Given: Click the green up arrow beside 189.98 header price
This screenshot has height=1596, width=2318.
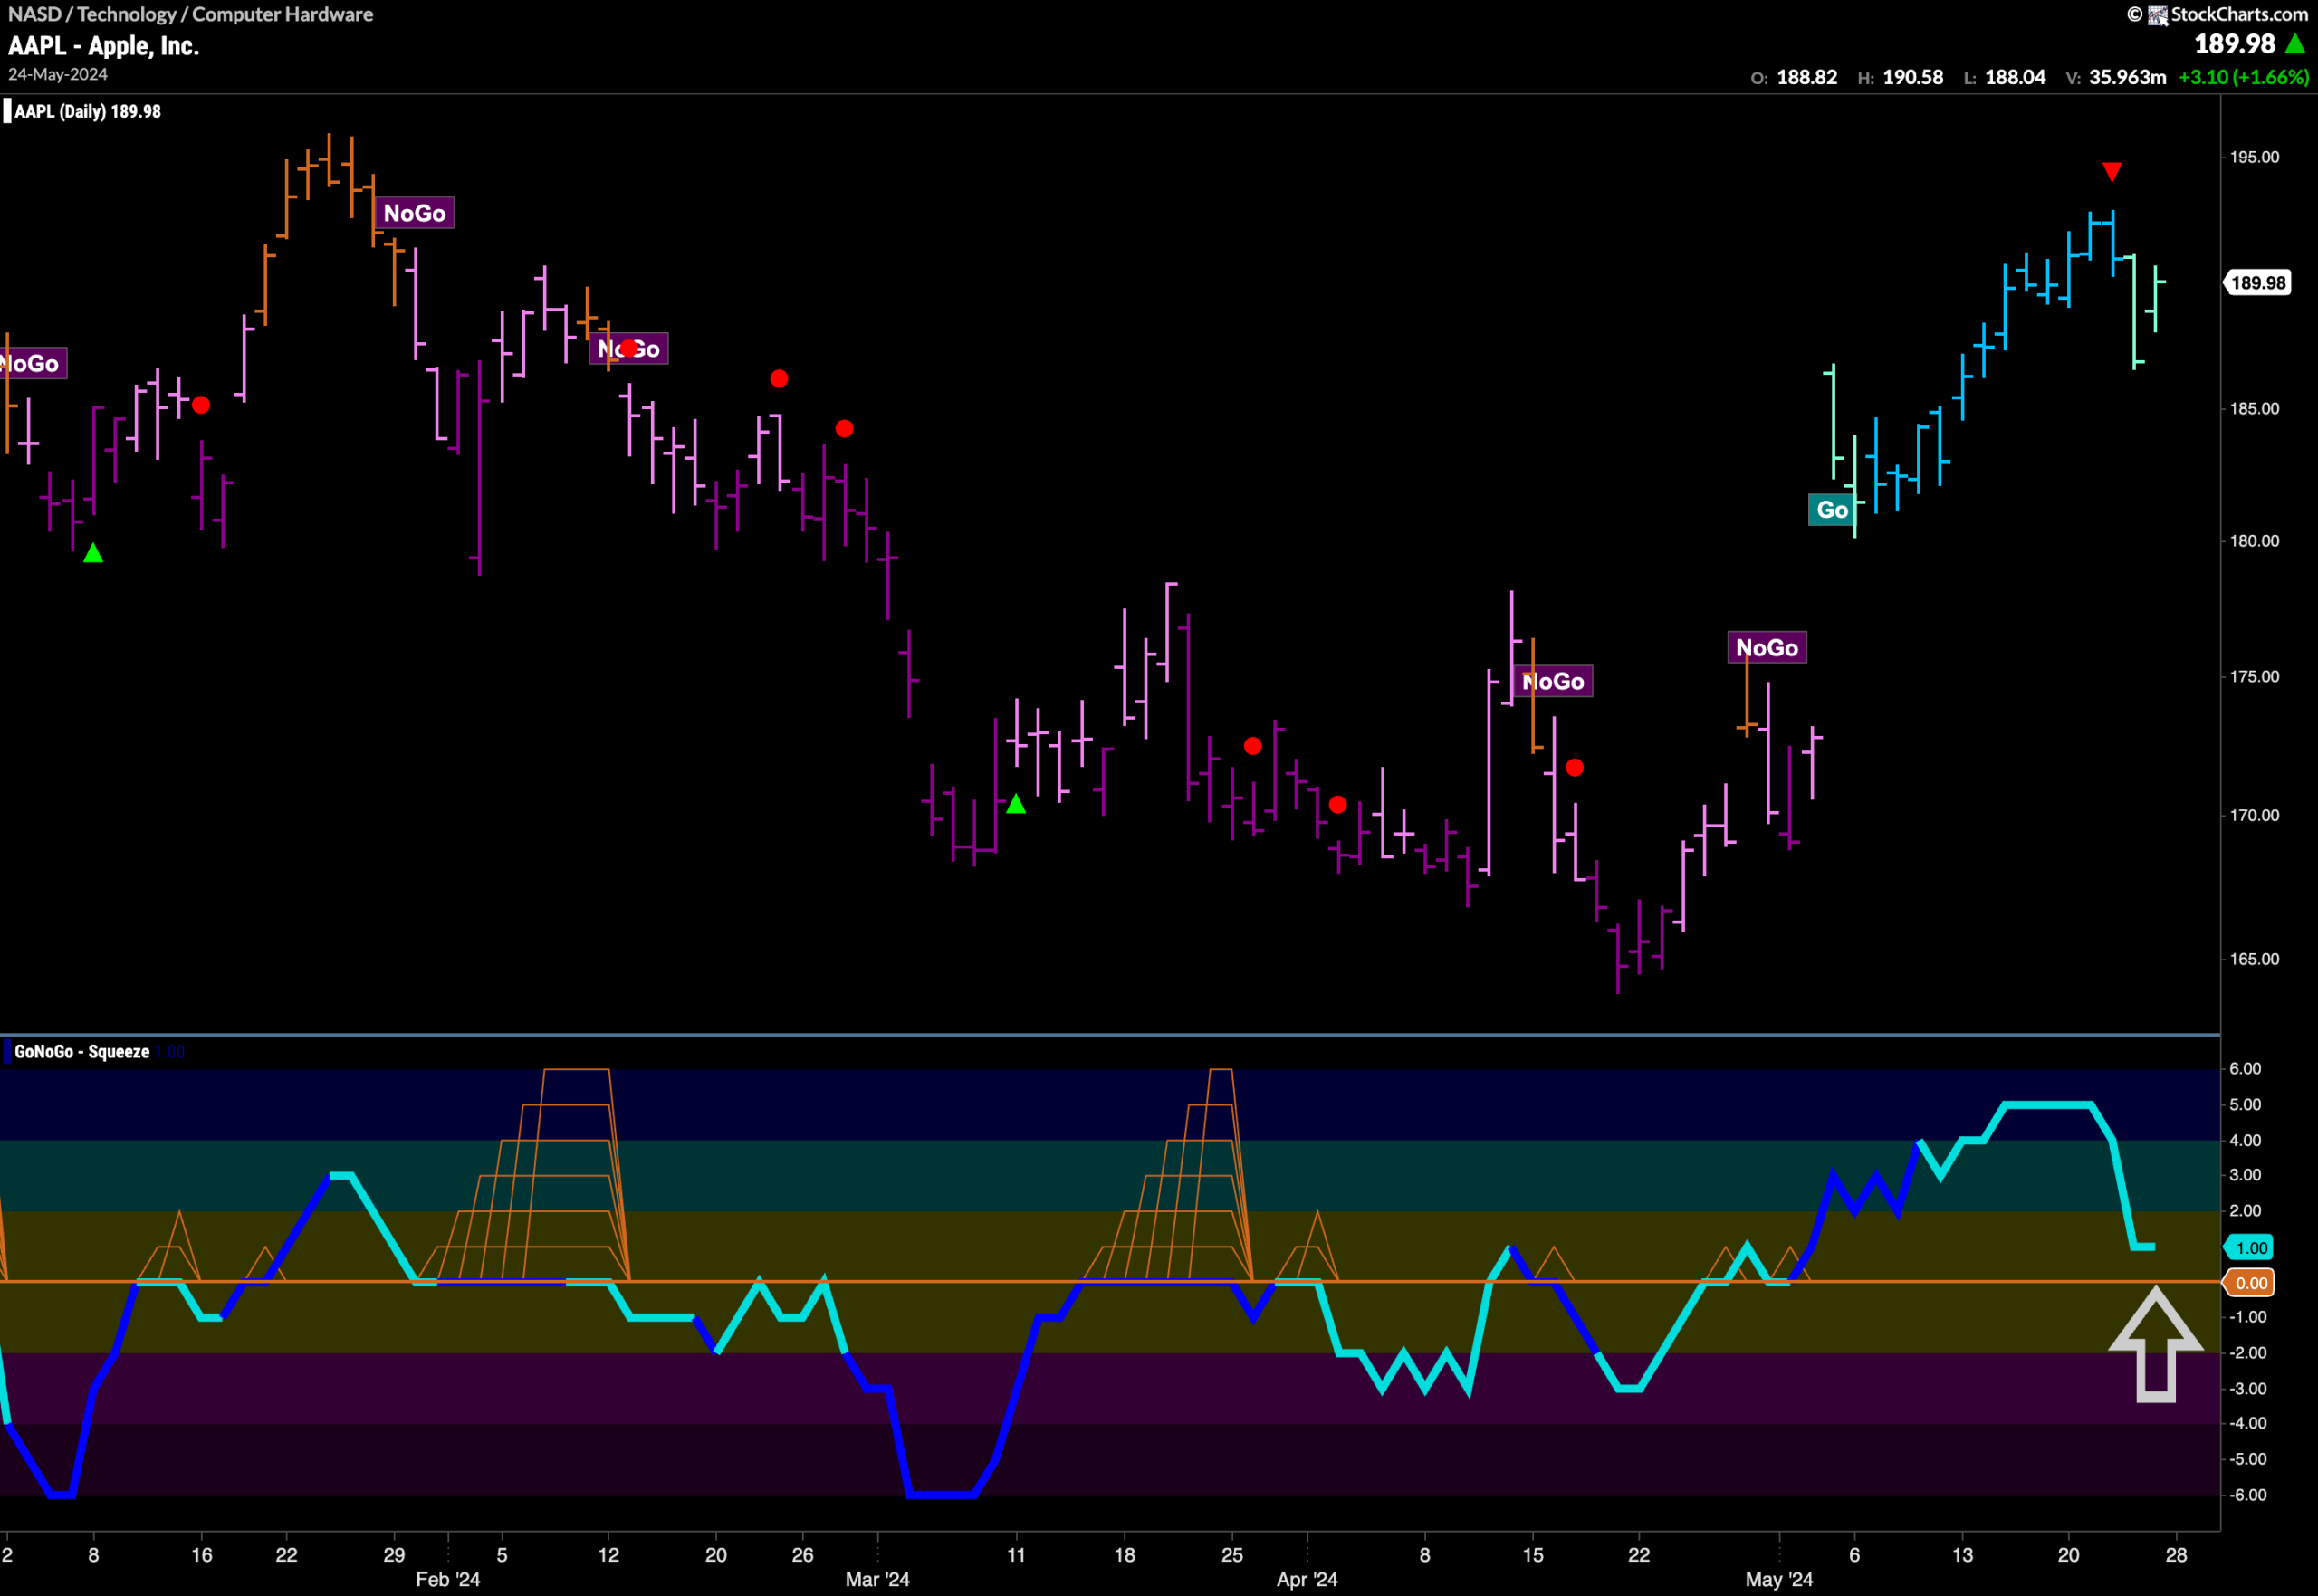Looking at the screenshot, I should (2295, 44).
